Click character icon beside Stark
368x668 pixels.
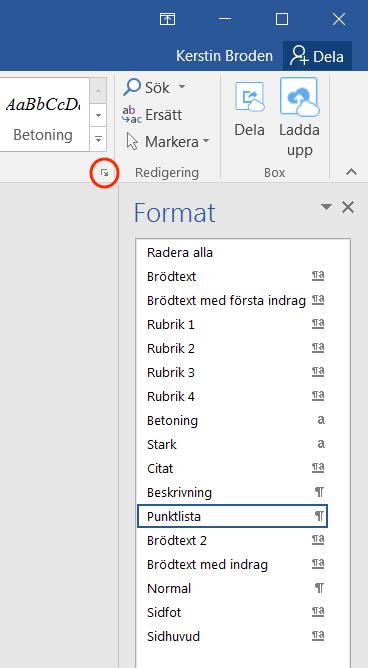click(x=321, y=444)
